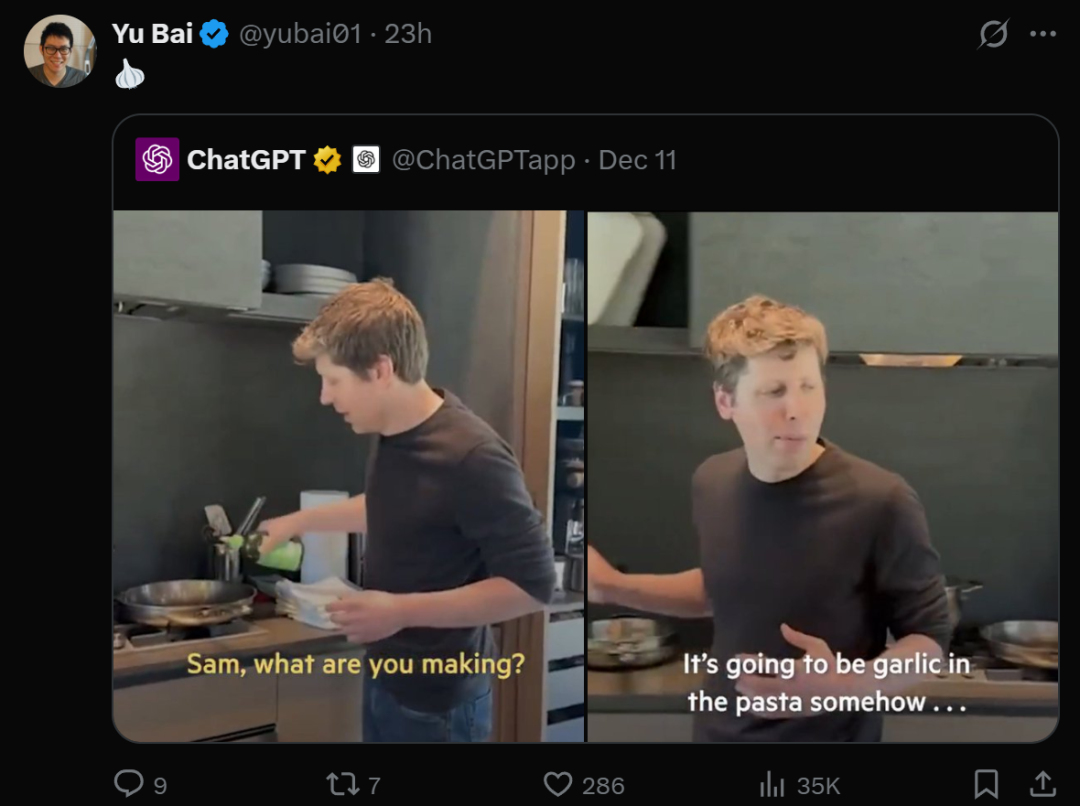This screenshot has width=1080, height=806.
Task: Click the ChatGPT purple avatar logo
Action: click(157, 160)
